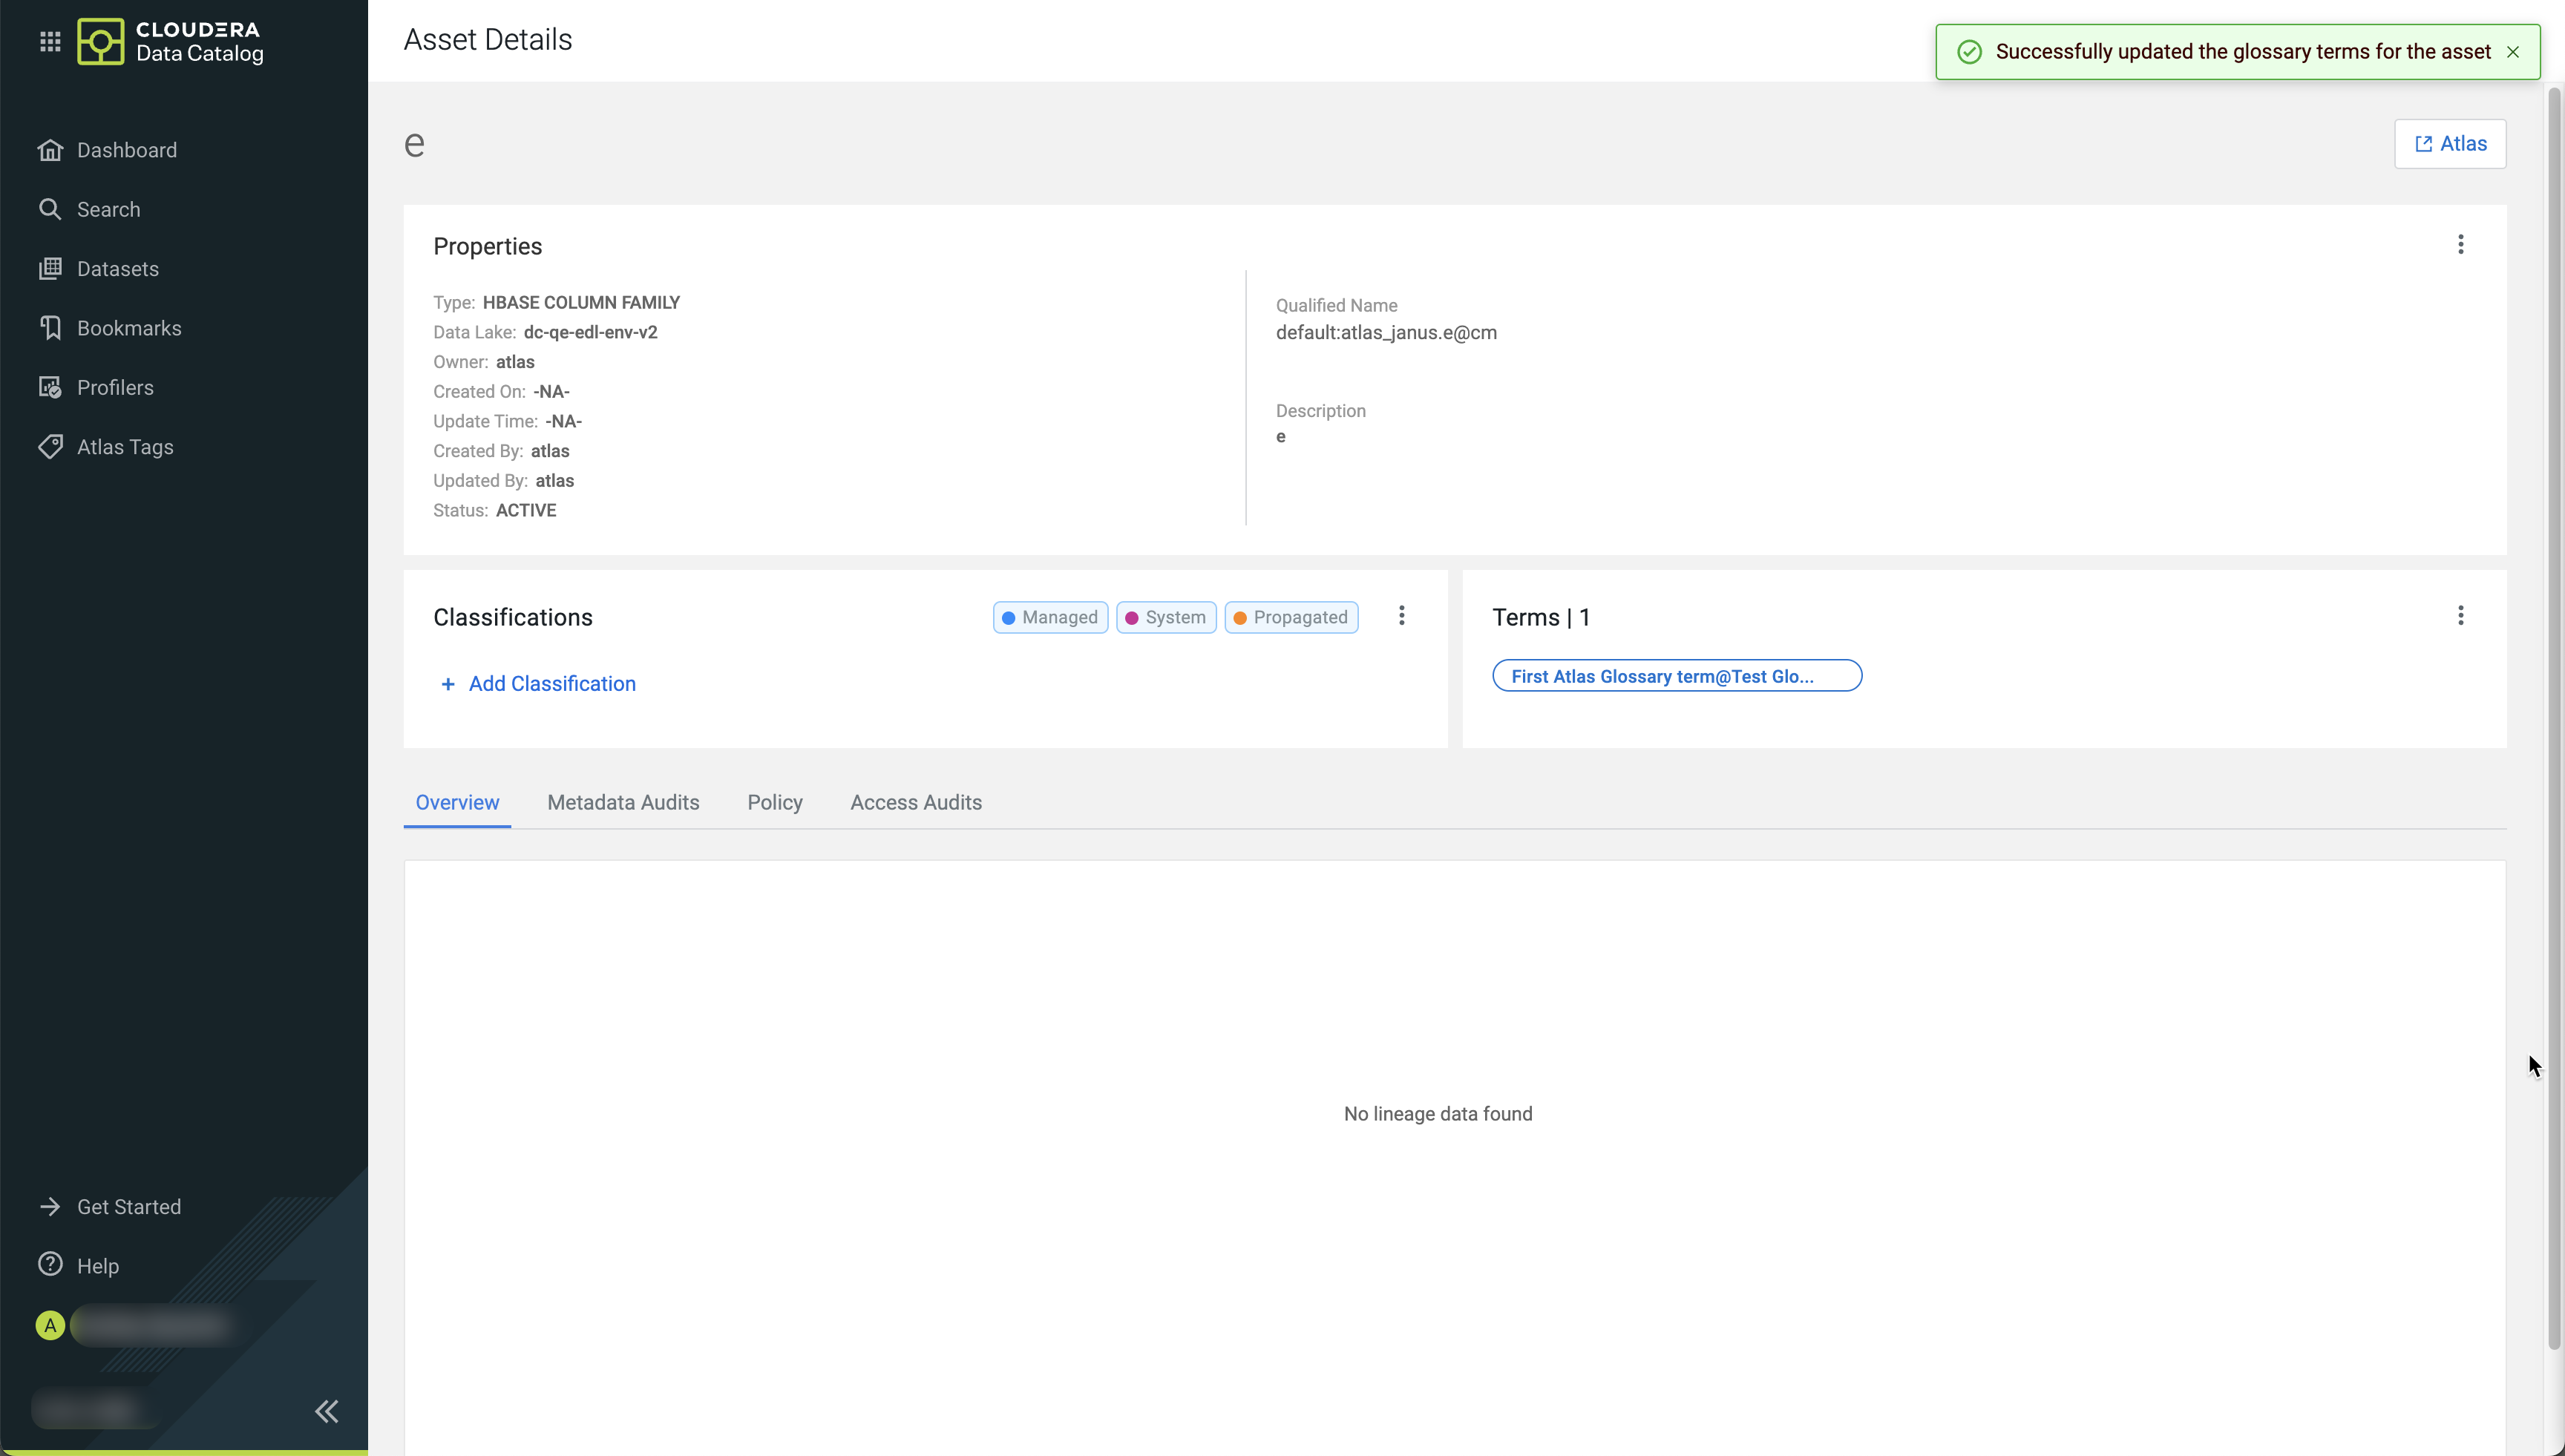2565x1456 pixels.
Task: Collapse the sidebar with double chevron
Action: pyautogui.click(x=327, y=1412)
